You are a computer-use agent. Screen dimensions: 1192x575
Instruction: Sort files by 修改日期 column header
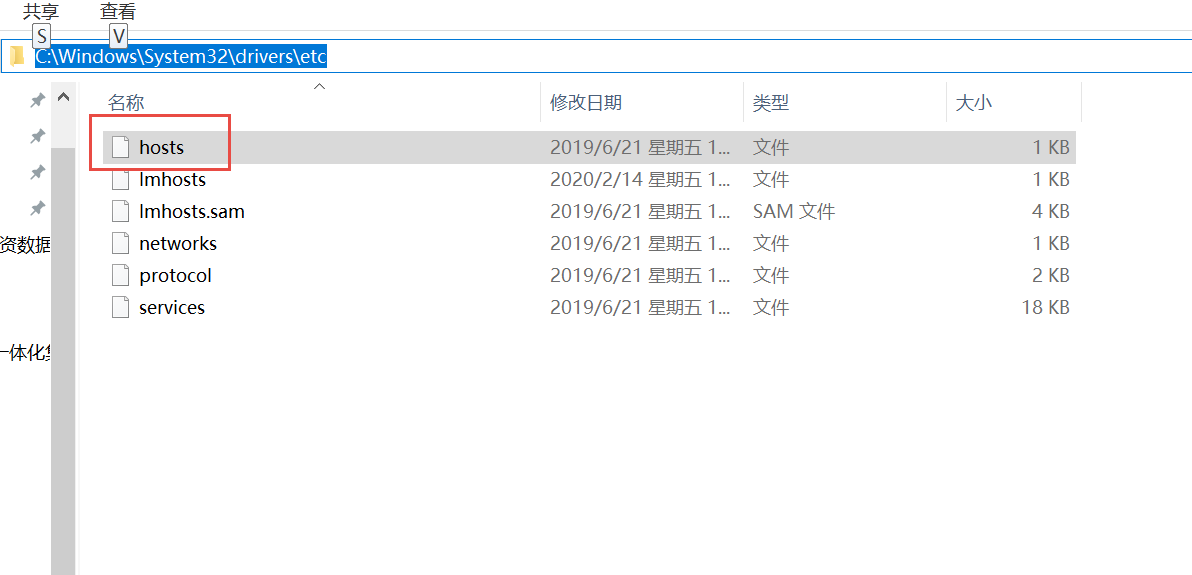586,103
